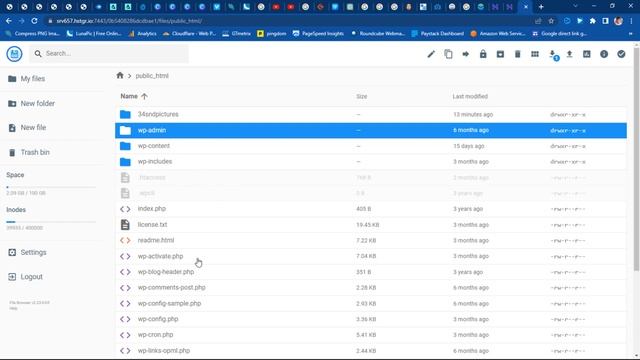
Task: Sort by Last modified column header
Action: (x=470, y=96)
